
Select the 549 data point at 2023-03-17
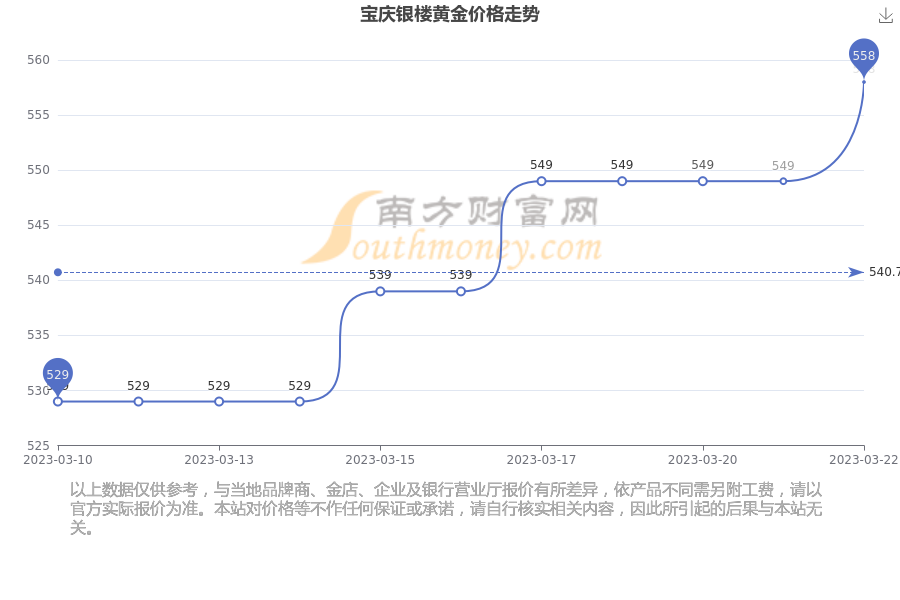click(541, 181)
